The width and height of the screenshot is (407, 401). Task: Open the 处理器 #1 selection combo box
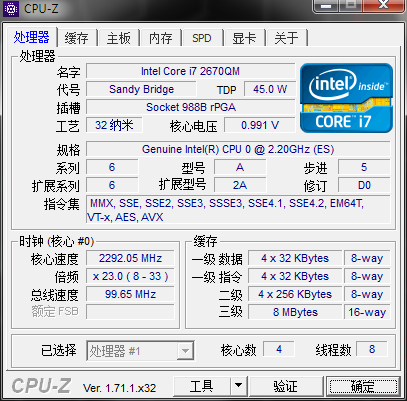point(140,350)
